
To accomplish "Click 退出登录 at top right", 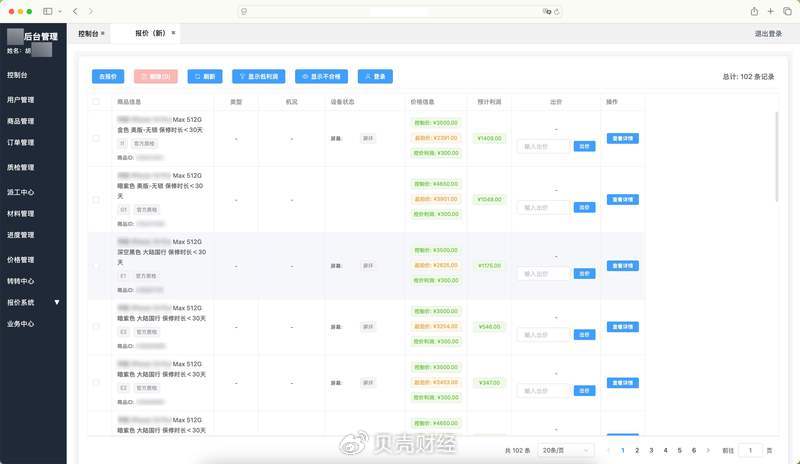I will coord(768,33).
